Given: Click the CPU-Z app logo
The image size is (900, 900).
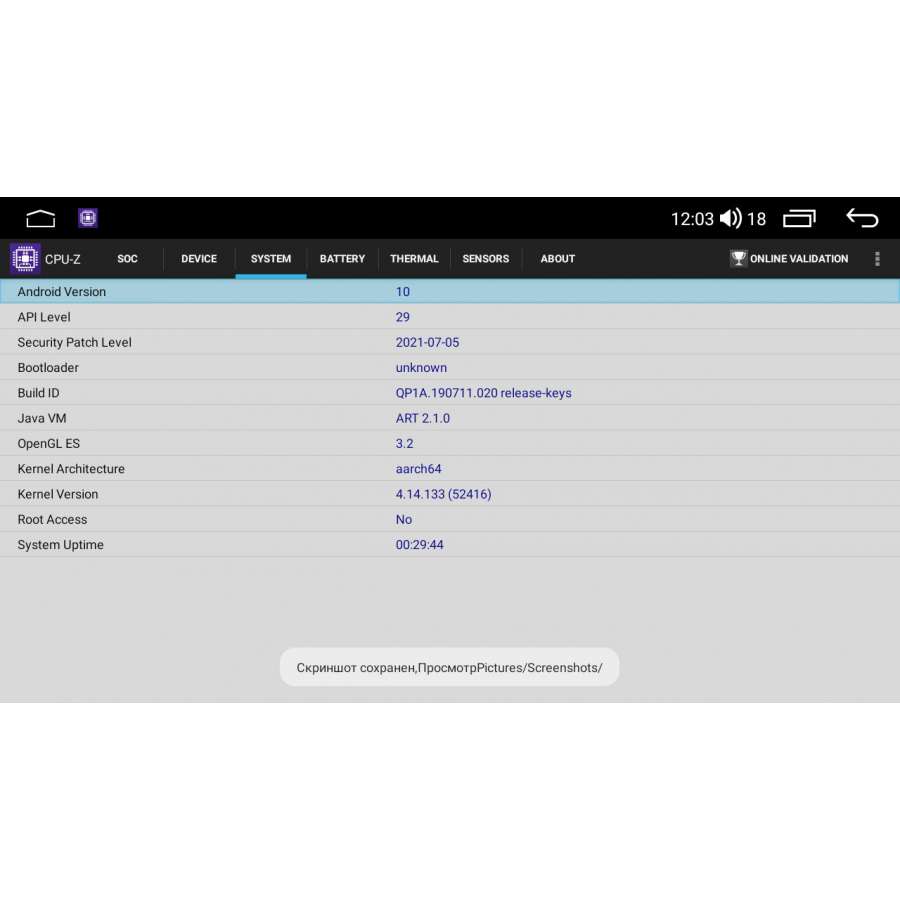Looking at the screenshot, I should [x=25, y=259].
